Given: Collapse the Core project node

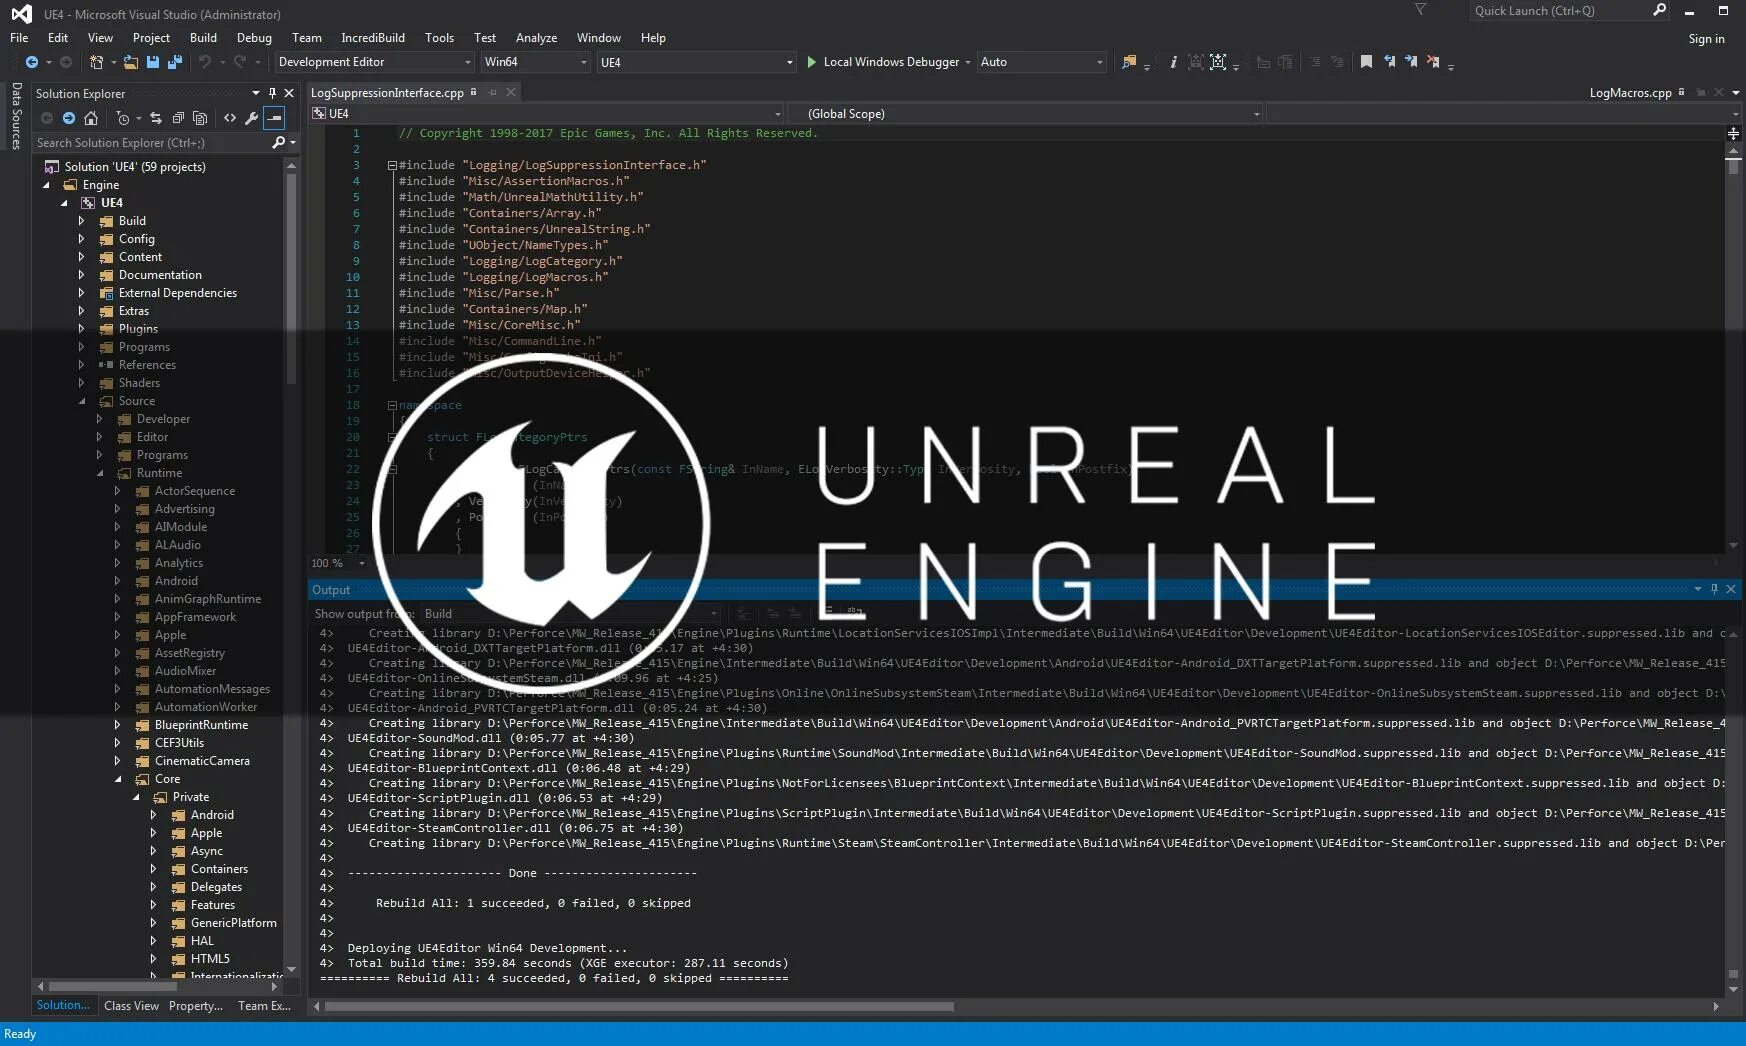Looking at the screenshot, I should pos(117,779).
